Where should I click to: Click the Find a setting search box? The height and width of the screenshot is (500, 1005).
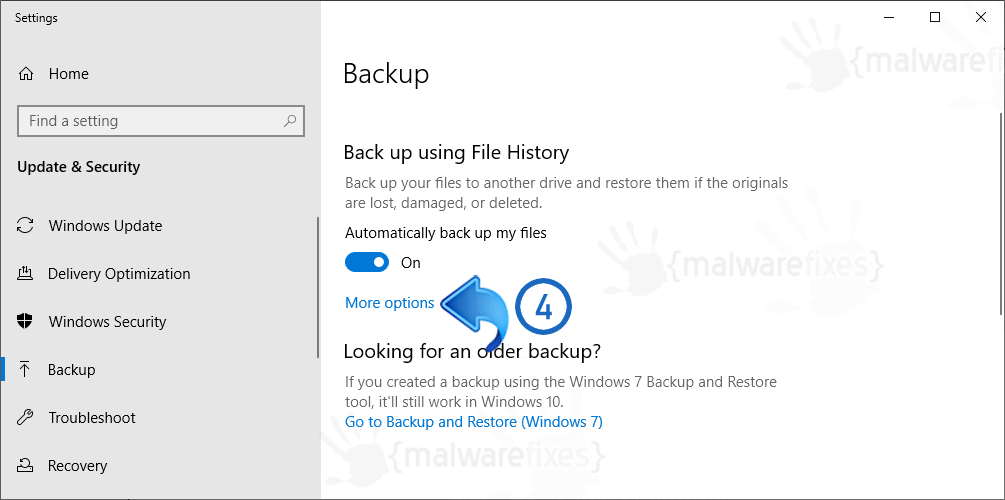pyautogui.click(x=161, y=121)
